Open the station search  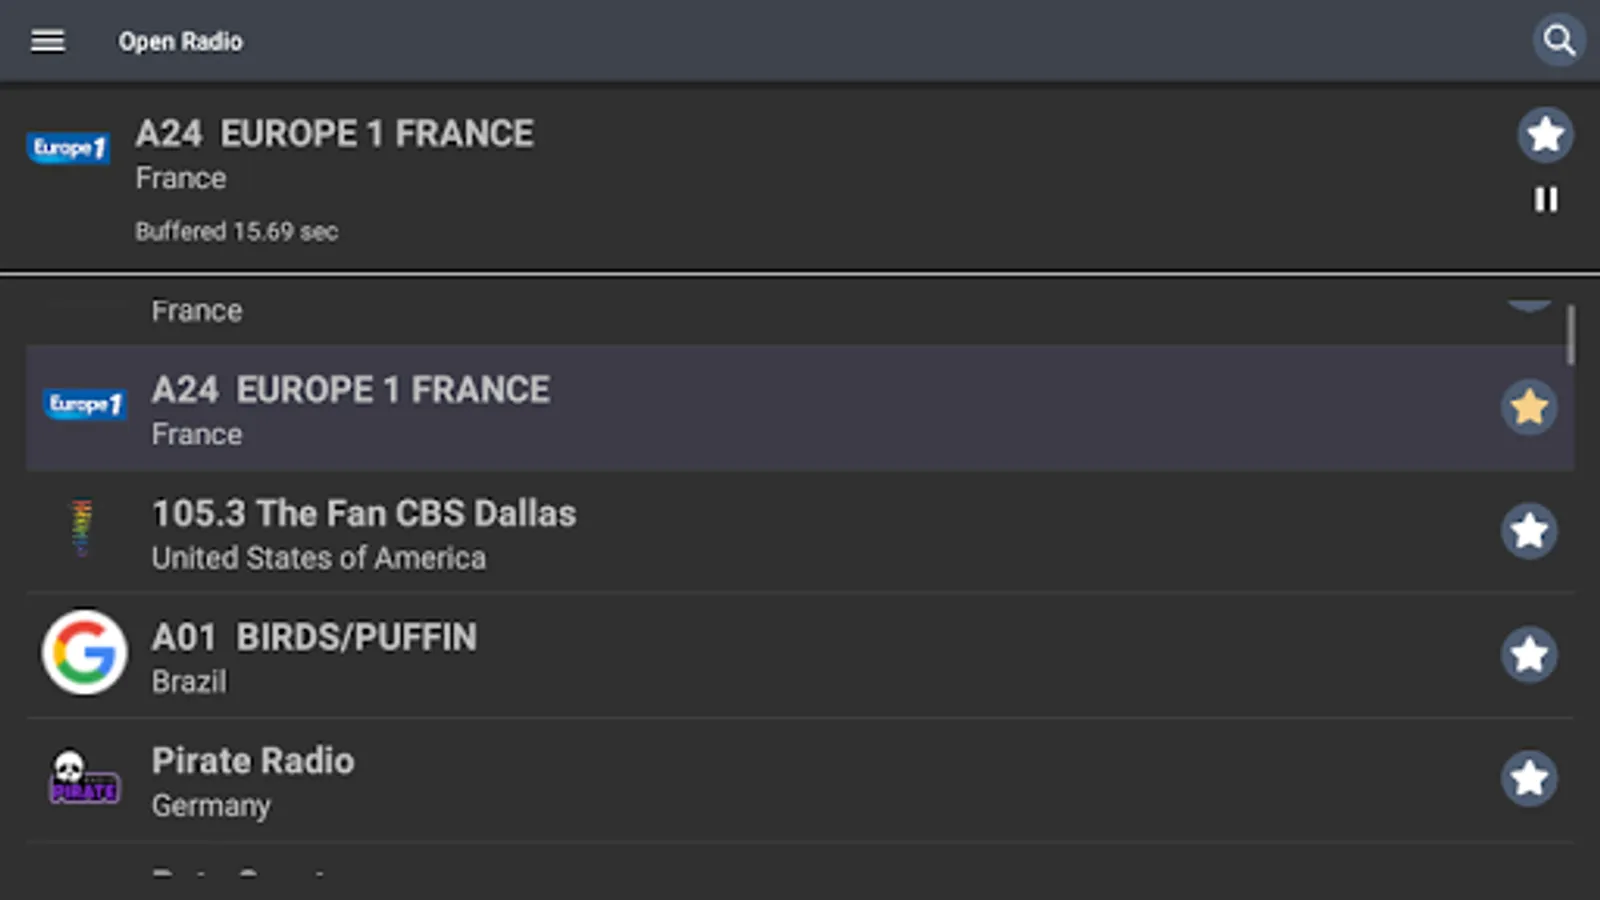click(1558, 41)
